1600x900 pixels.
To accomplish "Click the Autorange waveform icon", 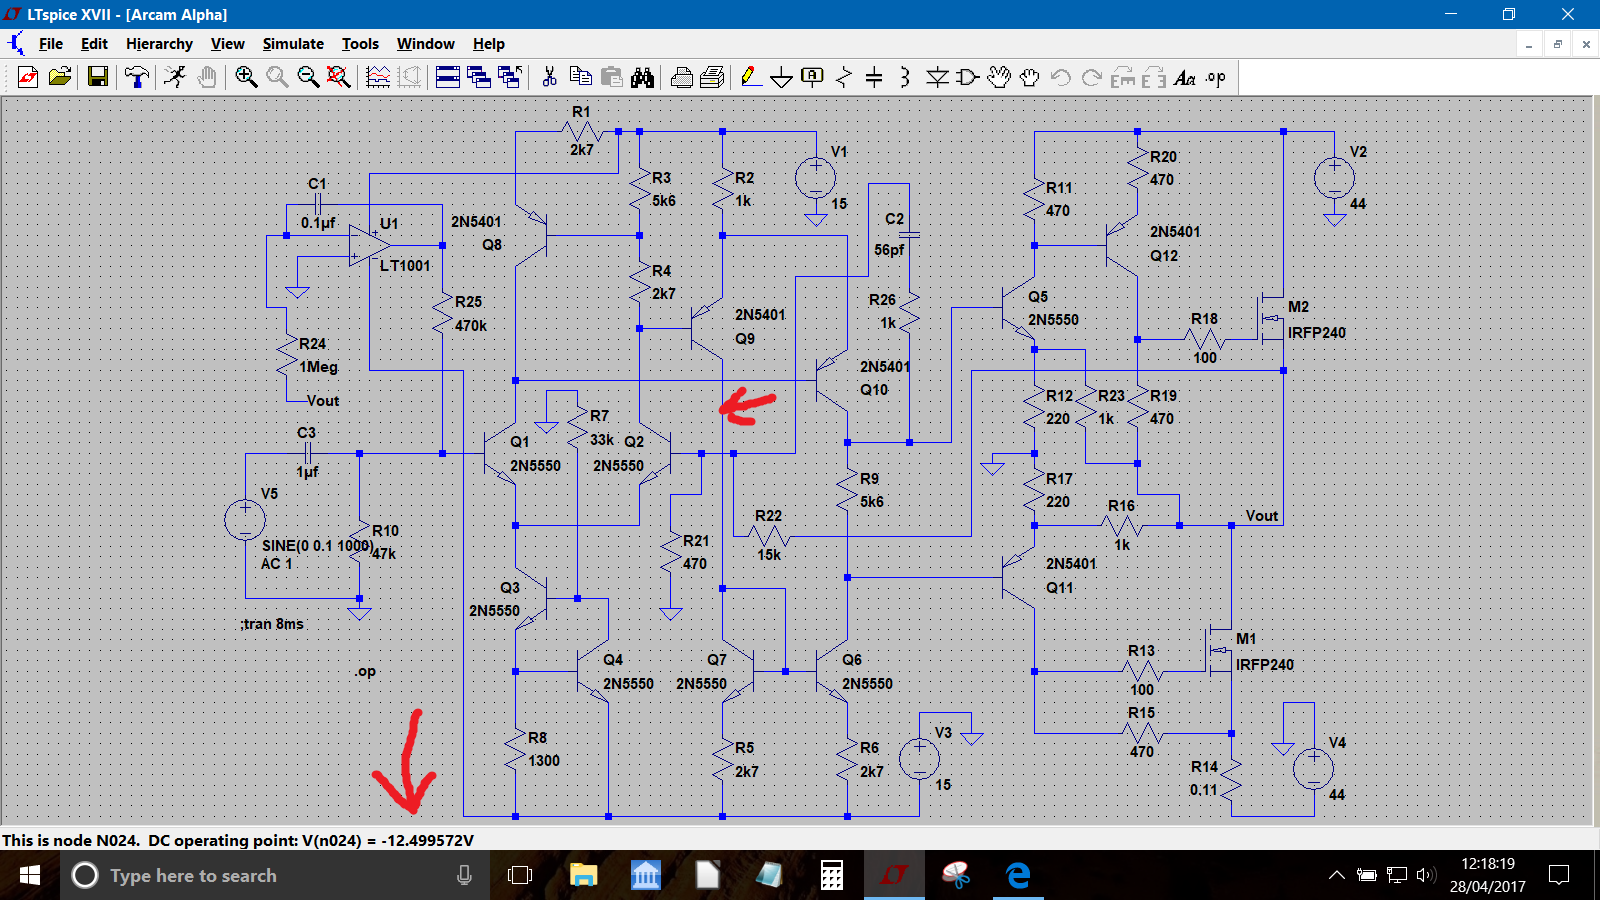I will (378, 77).
